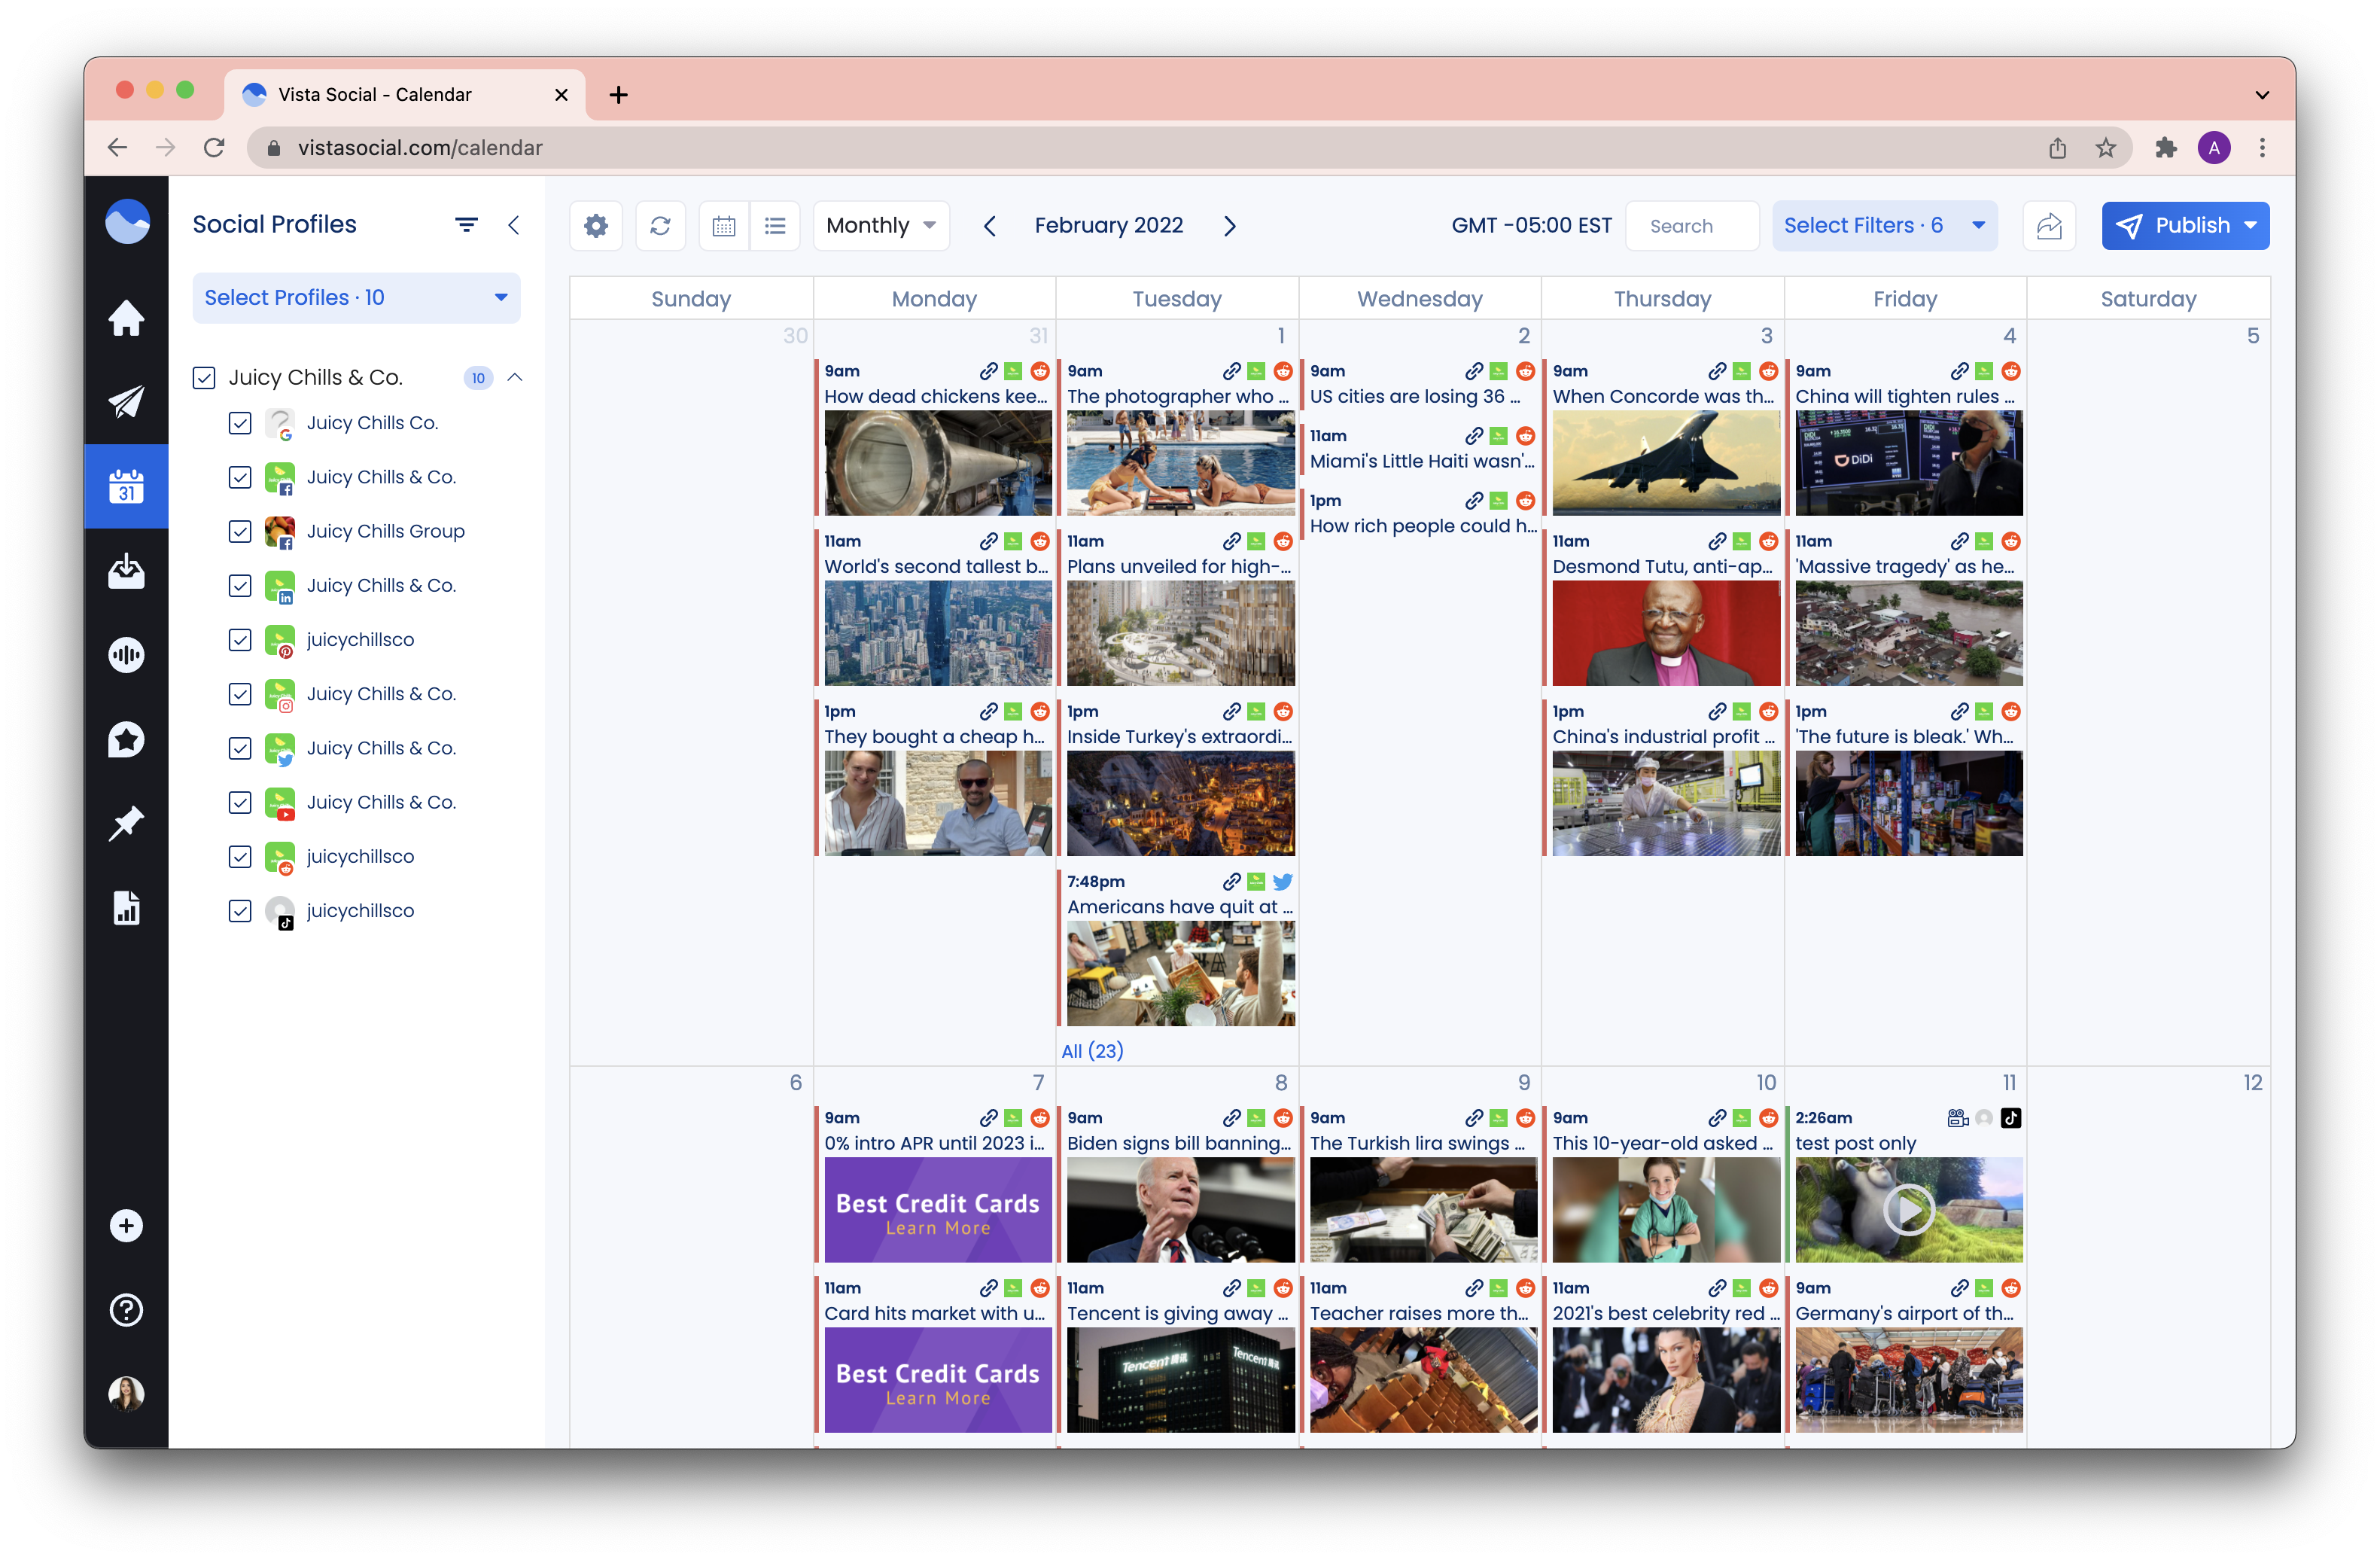Open the Desmond Tutu post thumbnail

coord(1665,633)
